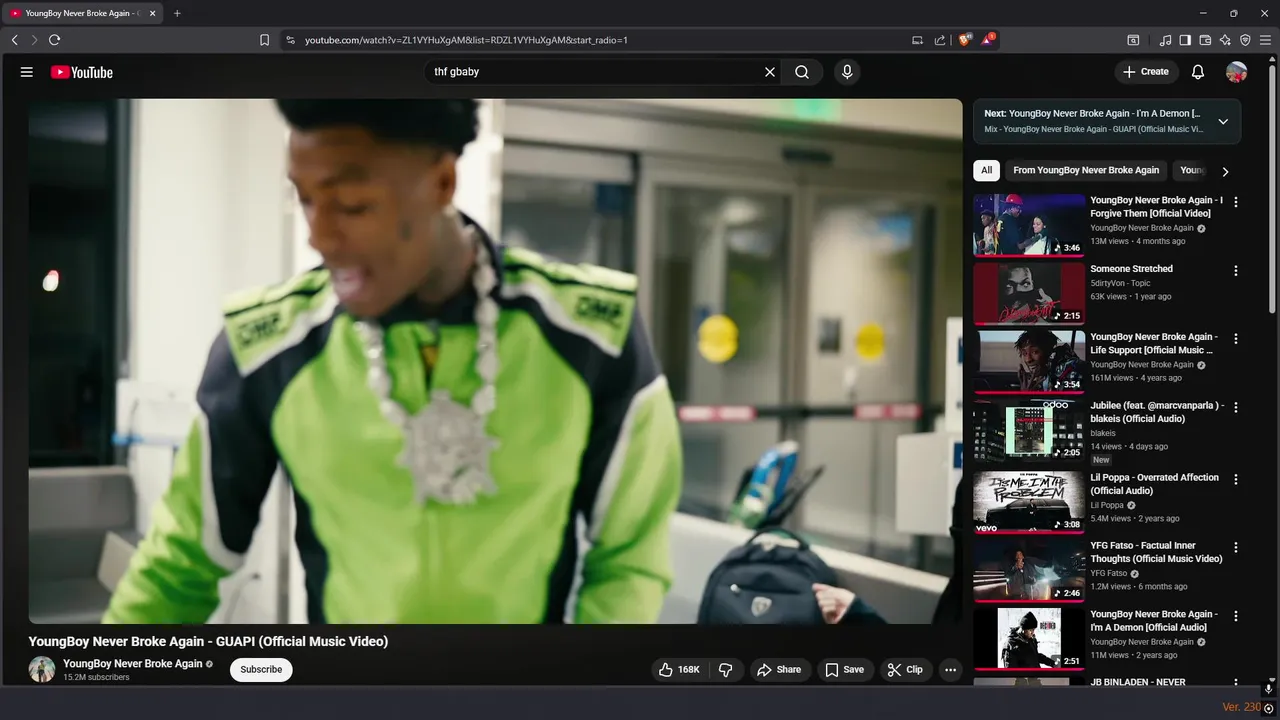Play YFG Fatso Factual Inner Thoughts thumbnail
This screenshot has width=1280, height=720.
pos(1029,571)
